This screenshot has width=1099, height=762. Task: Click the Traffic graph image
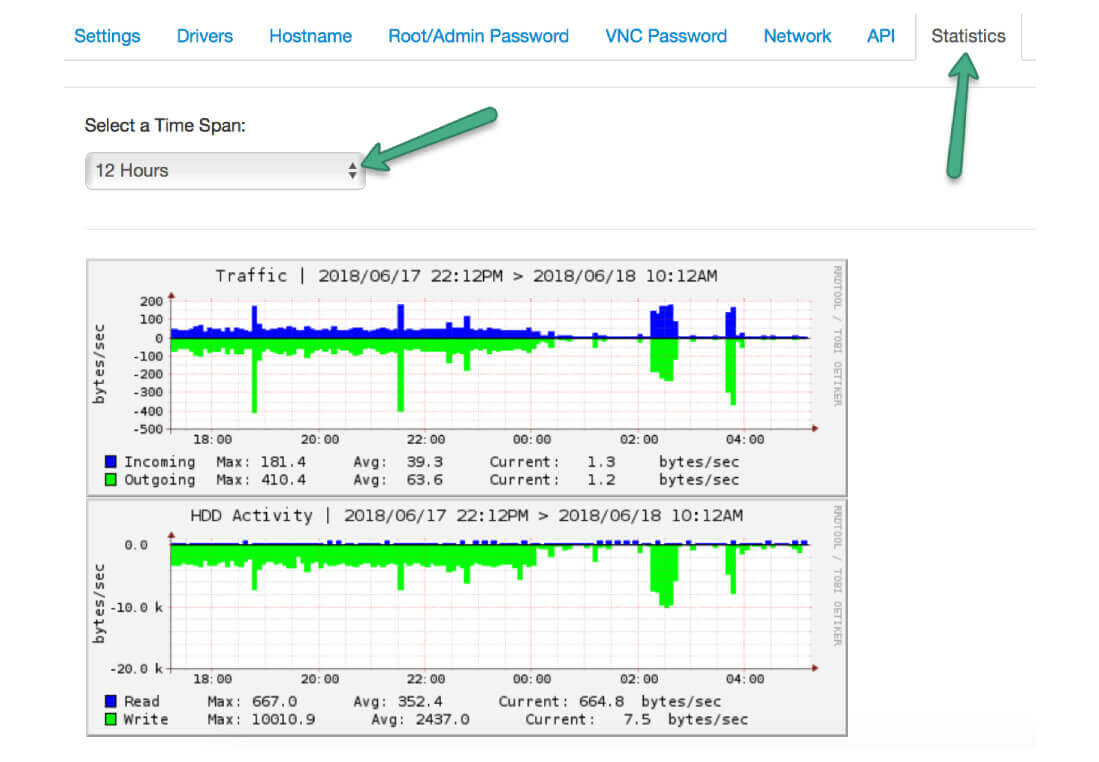tap(467, 378)
